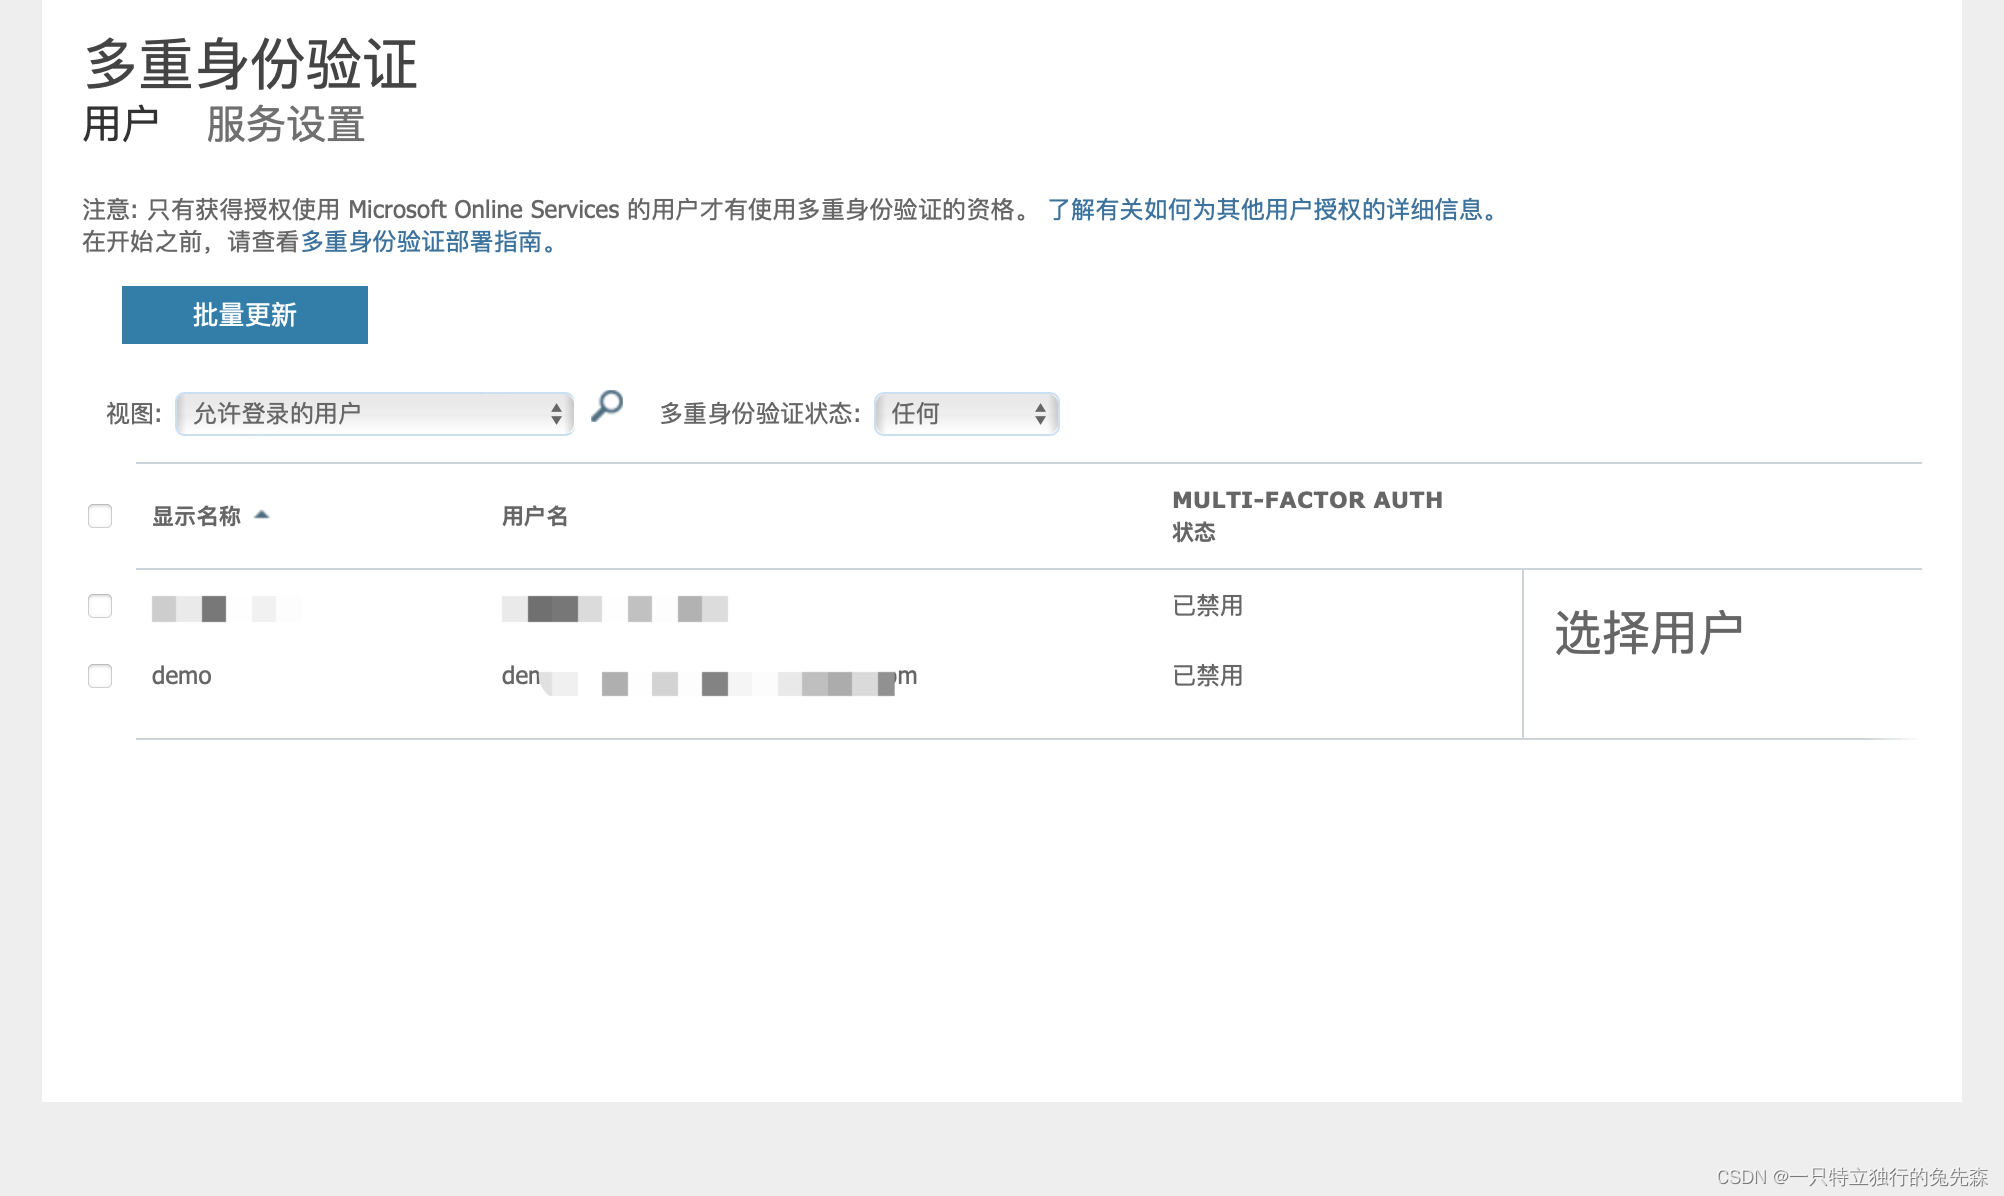Click the sort arrow beside 显示名称
The image size is (2004, 1196).
click(x=262, y=515)
